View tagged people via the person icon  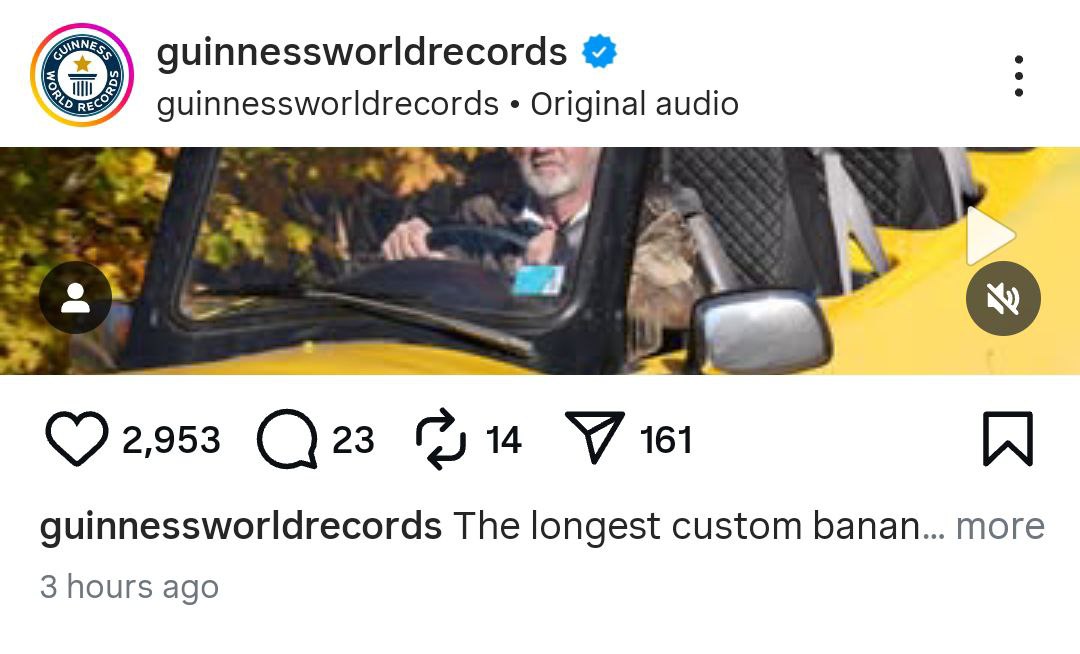click(76, 298)
